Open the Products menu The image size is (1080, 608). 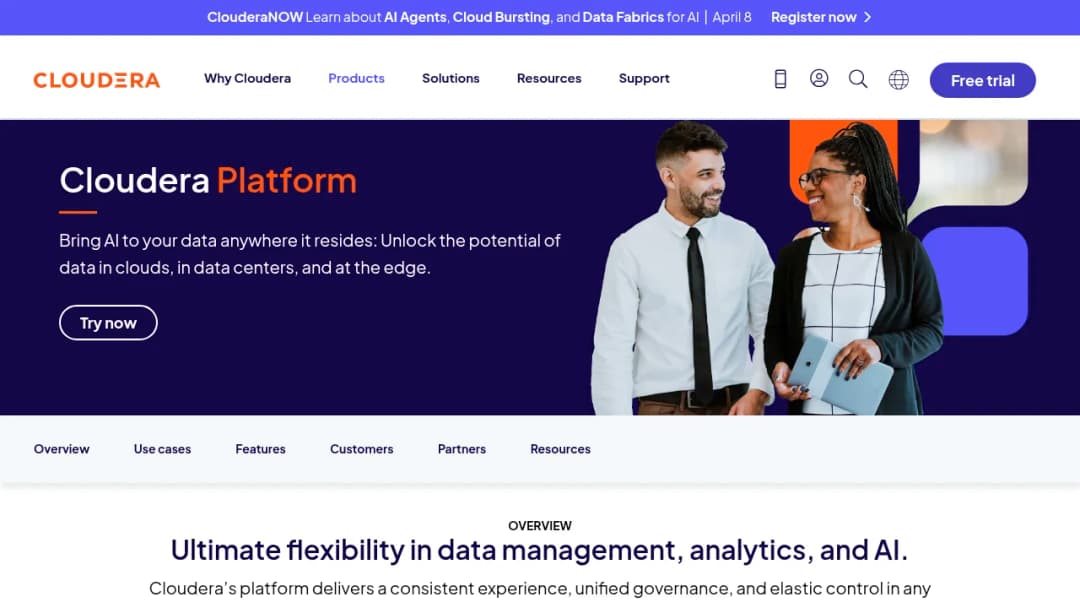click(356, 78)
